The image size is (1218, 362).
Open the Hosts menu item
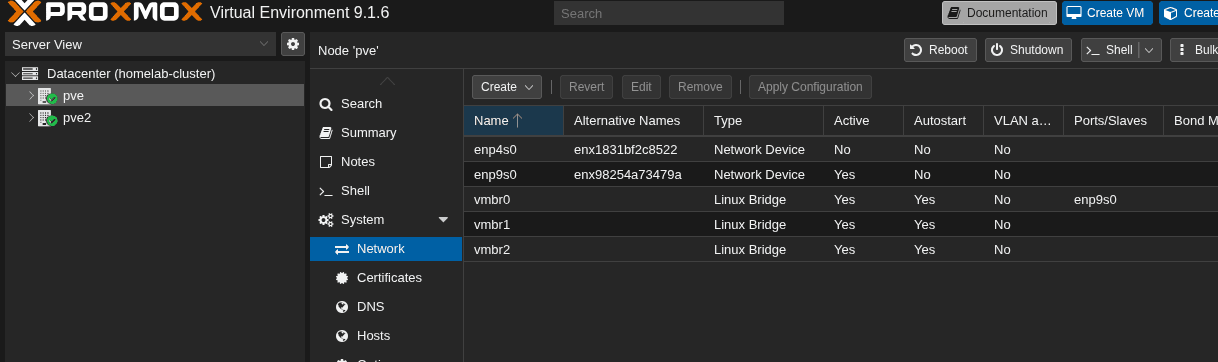tap(386, 336)
